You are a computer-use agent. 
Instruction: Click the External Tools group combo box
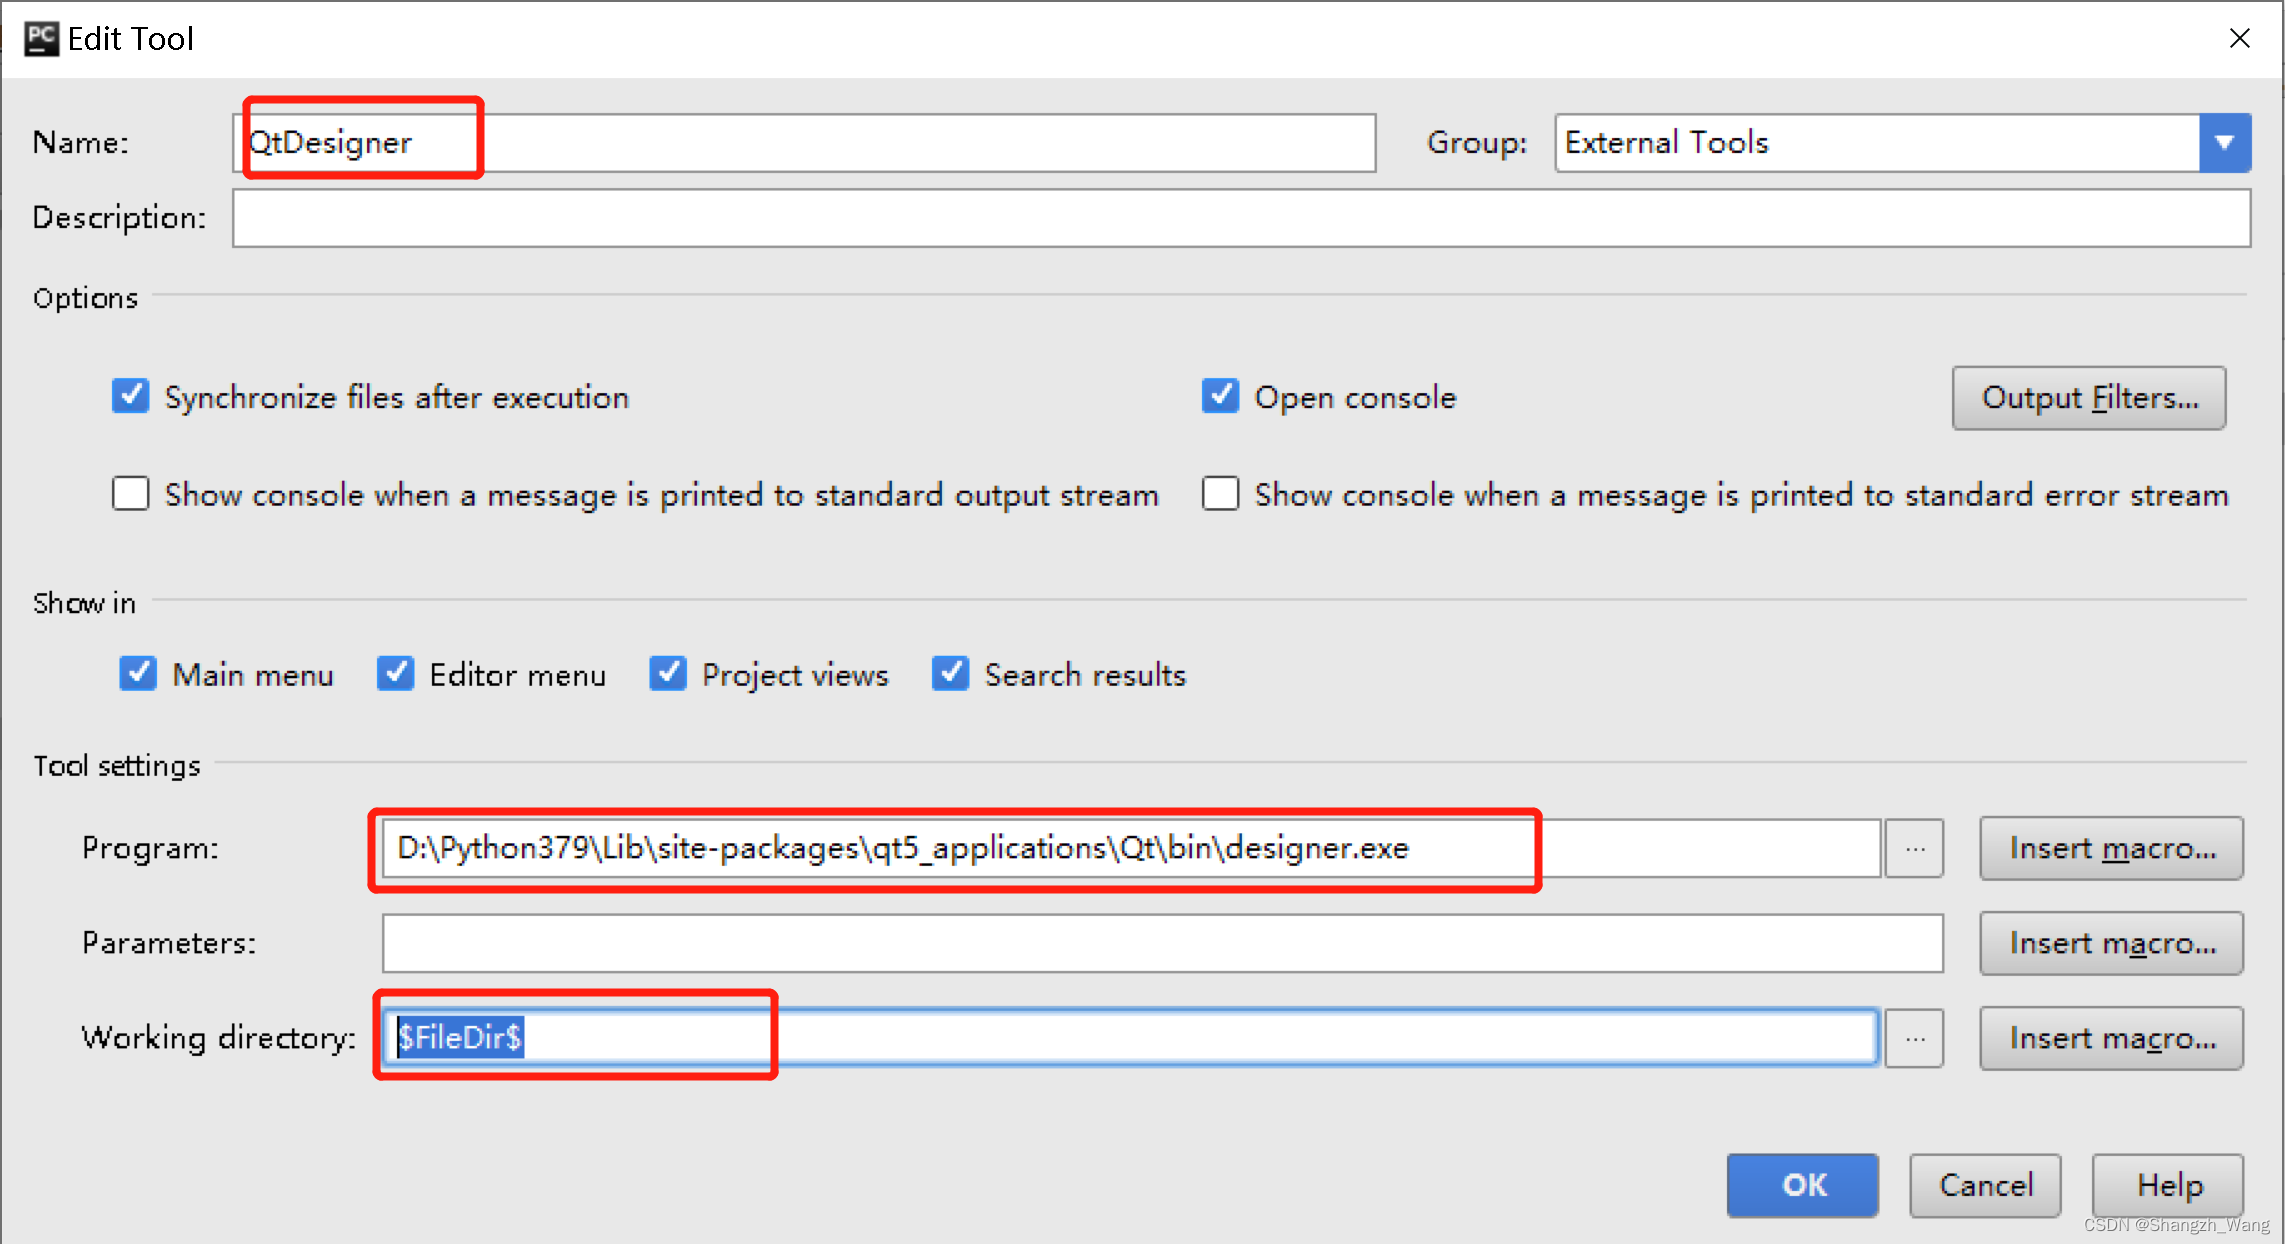1902,143
